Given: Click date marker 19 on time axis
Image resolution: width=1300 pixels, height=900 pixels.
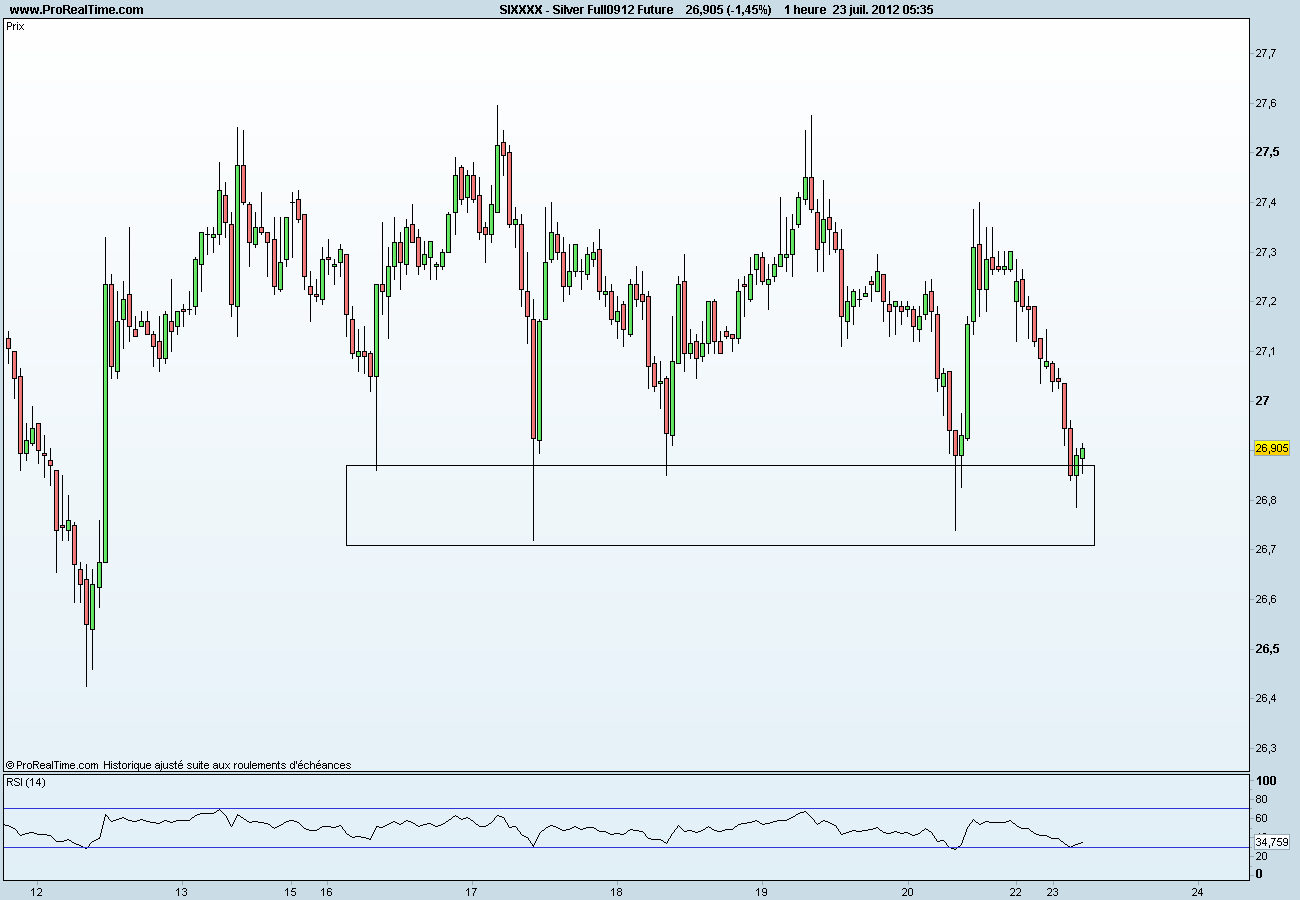Looking at the screenshot, I should point(761,891).
